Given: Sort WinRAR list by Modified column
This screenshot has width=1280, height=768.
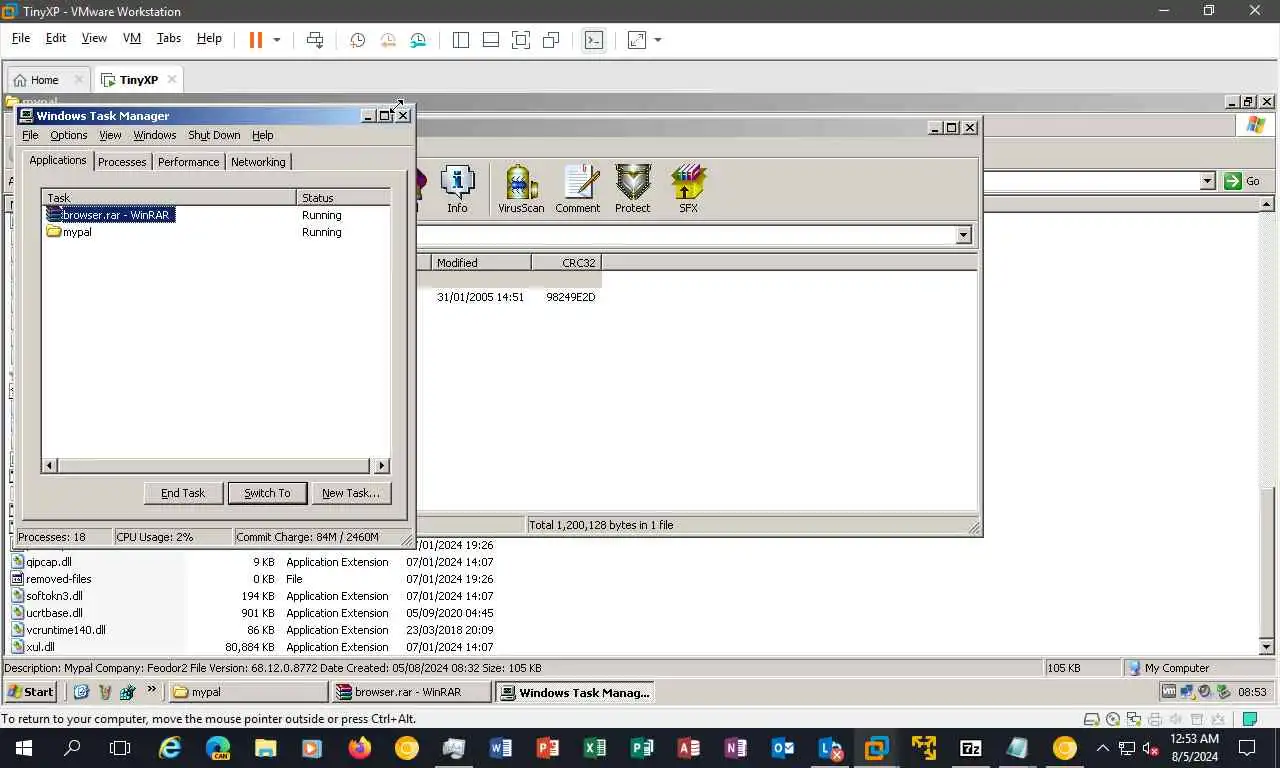Looking at the screenshot, I should point(481,263).
